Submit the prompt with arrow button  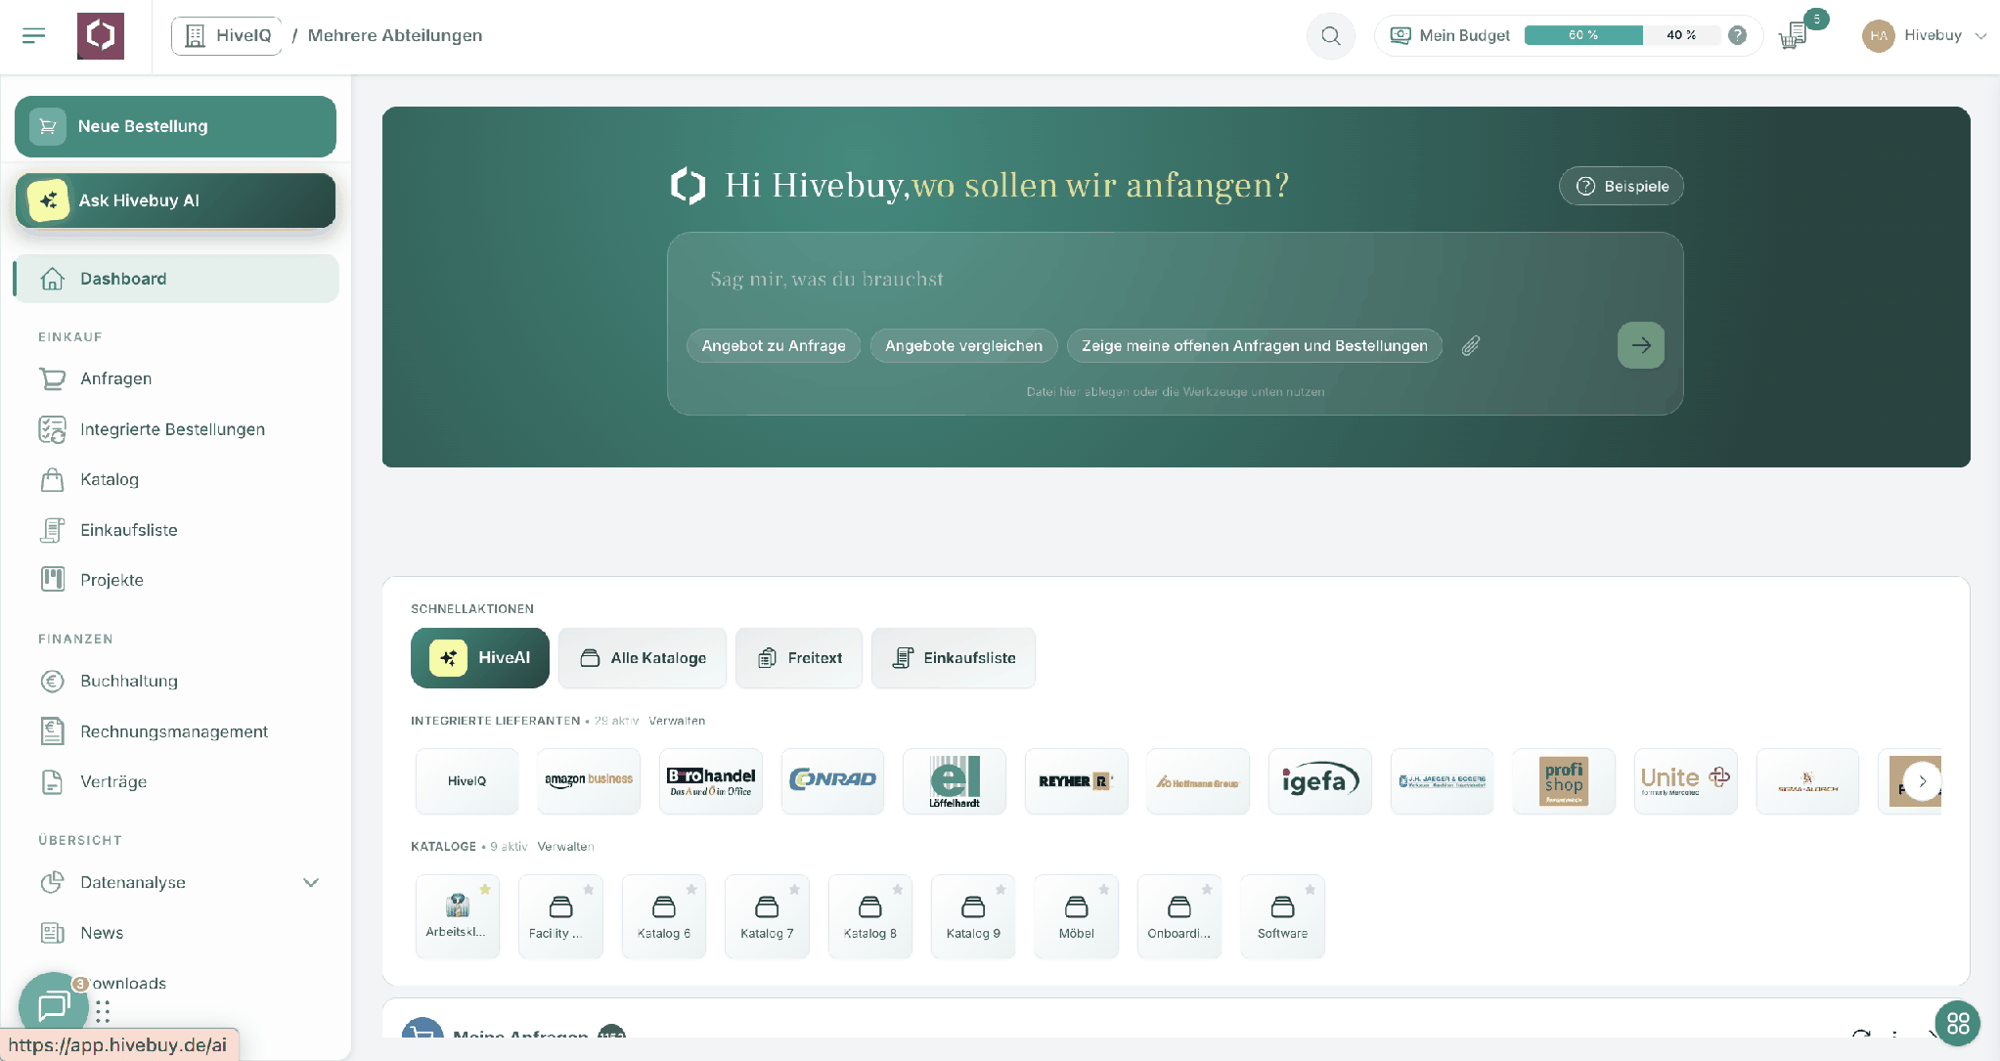coord(1640,345)
